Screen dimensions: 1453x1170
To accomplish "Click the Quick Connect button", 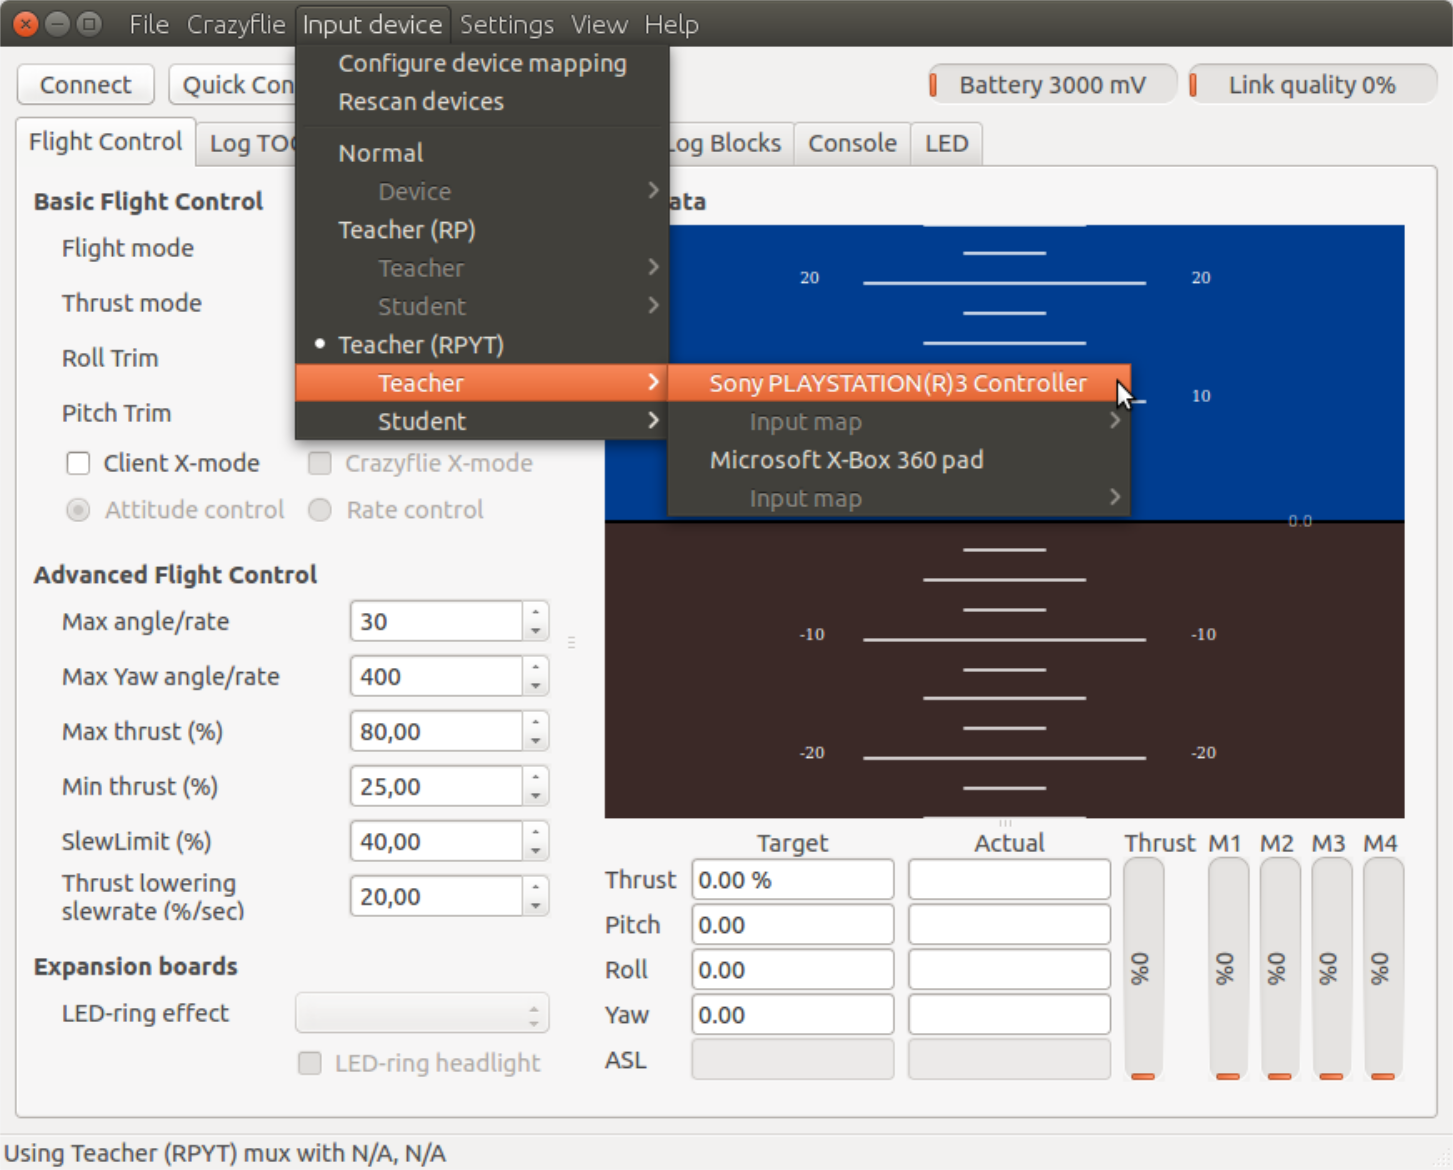I will (x=233, y=85).
